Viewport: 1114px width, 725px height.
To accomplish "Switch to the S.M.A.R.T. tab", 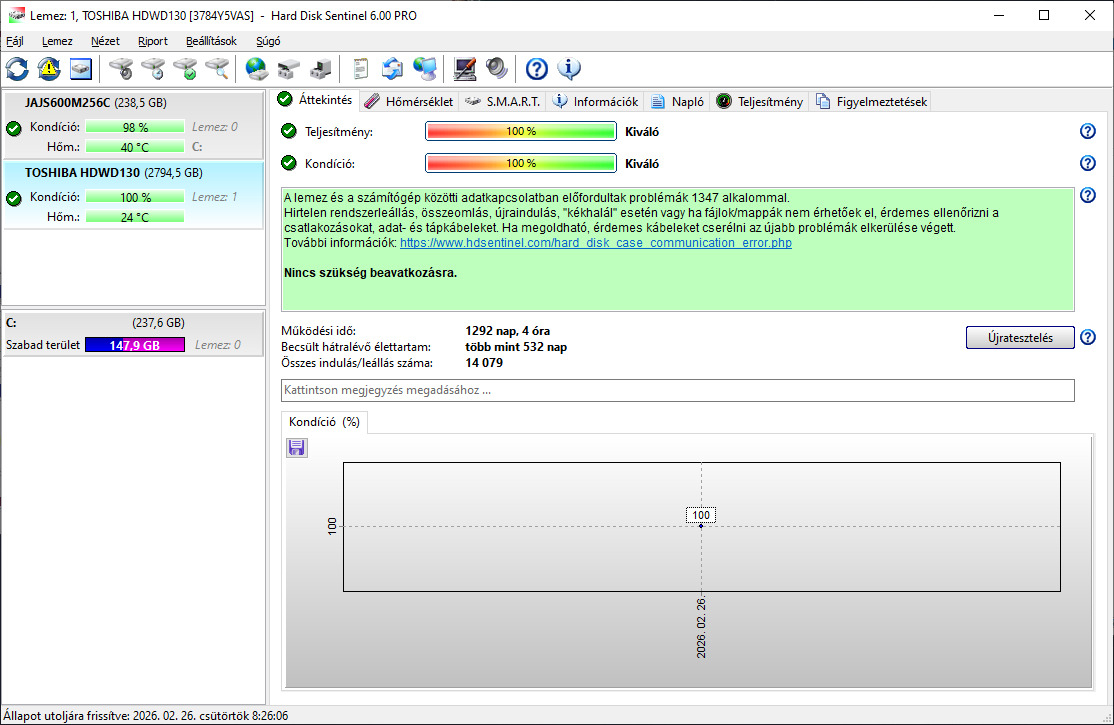I will click(503, 101).
